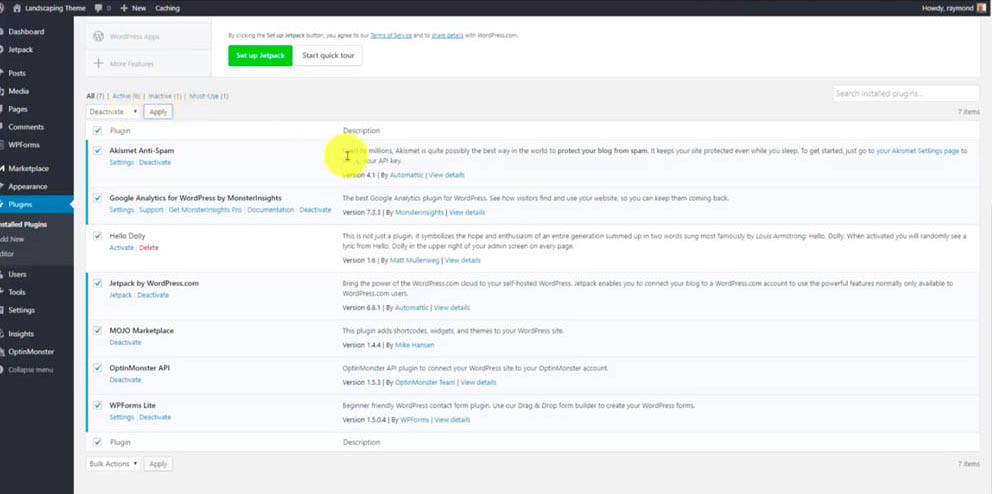Click your Akismet Settings page link

click(917, 151)
